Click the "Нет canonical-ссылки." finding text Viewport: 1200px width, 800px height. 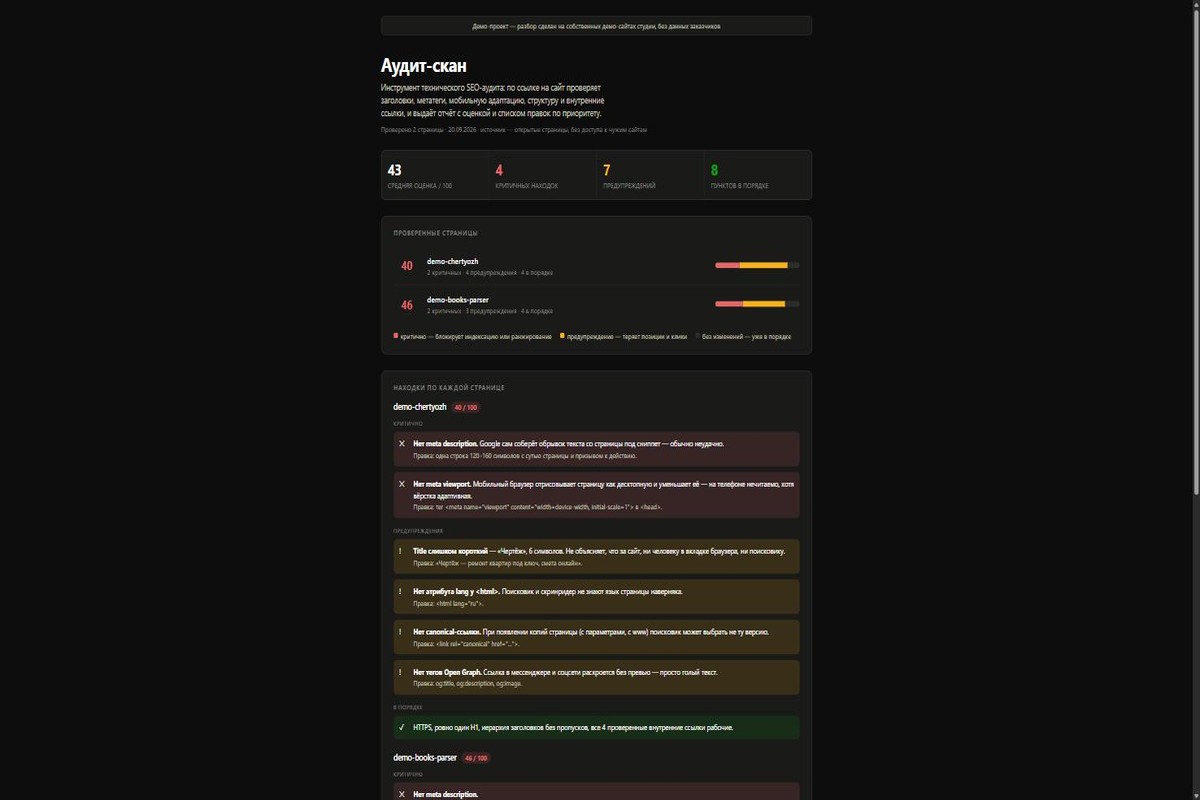[446, 632]
